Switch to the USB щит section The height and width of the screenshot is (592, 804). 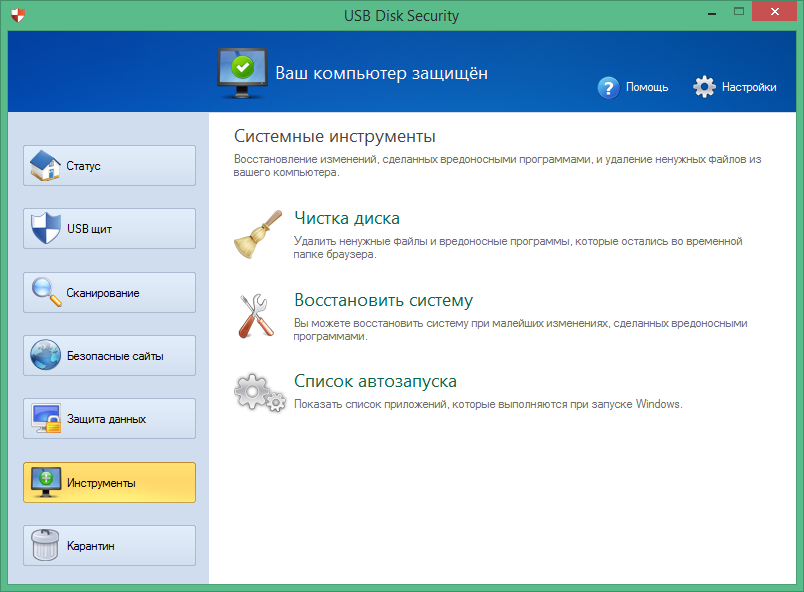point(109,229)
